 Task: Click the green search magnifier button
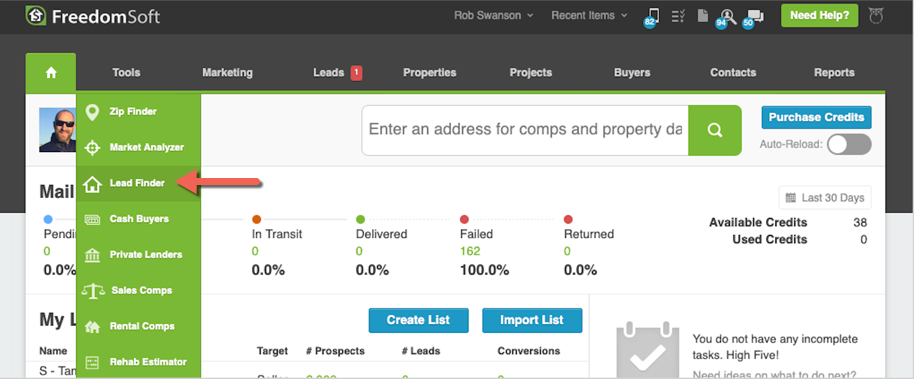click(715, 131)
